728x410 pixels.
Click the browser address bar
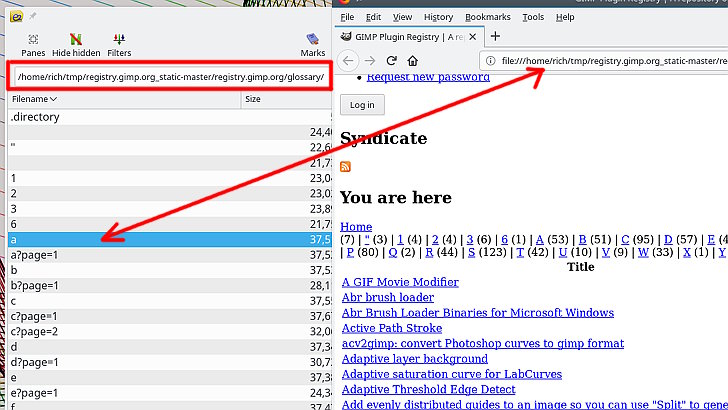[604, 61]
